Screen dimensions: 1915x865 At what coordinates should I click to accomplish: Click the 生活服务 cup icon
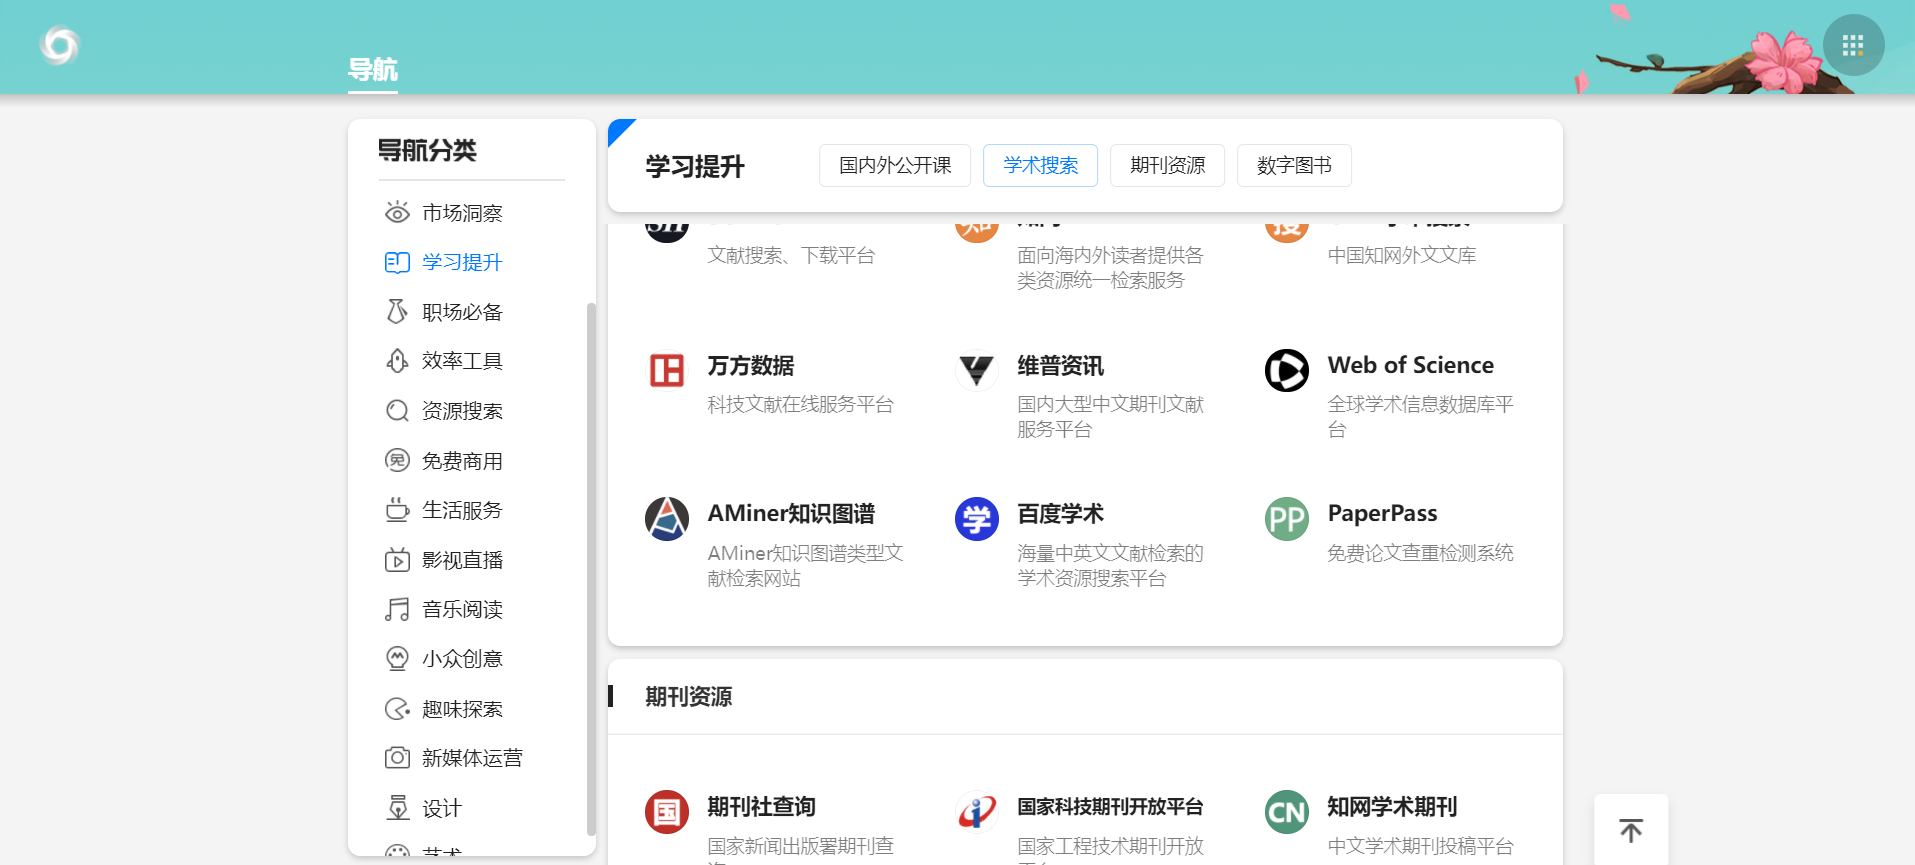[397, 510]
